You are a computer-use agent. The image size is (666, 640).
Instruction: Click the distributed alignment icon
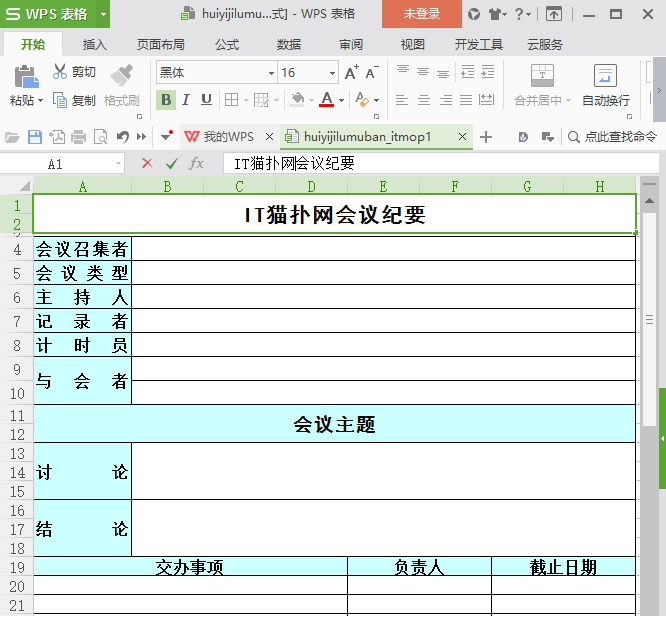[486, 100]
